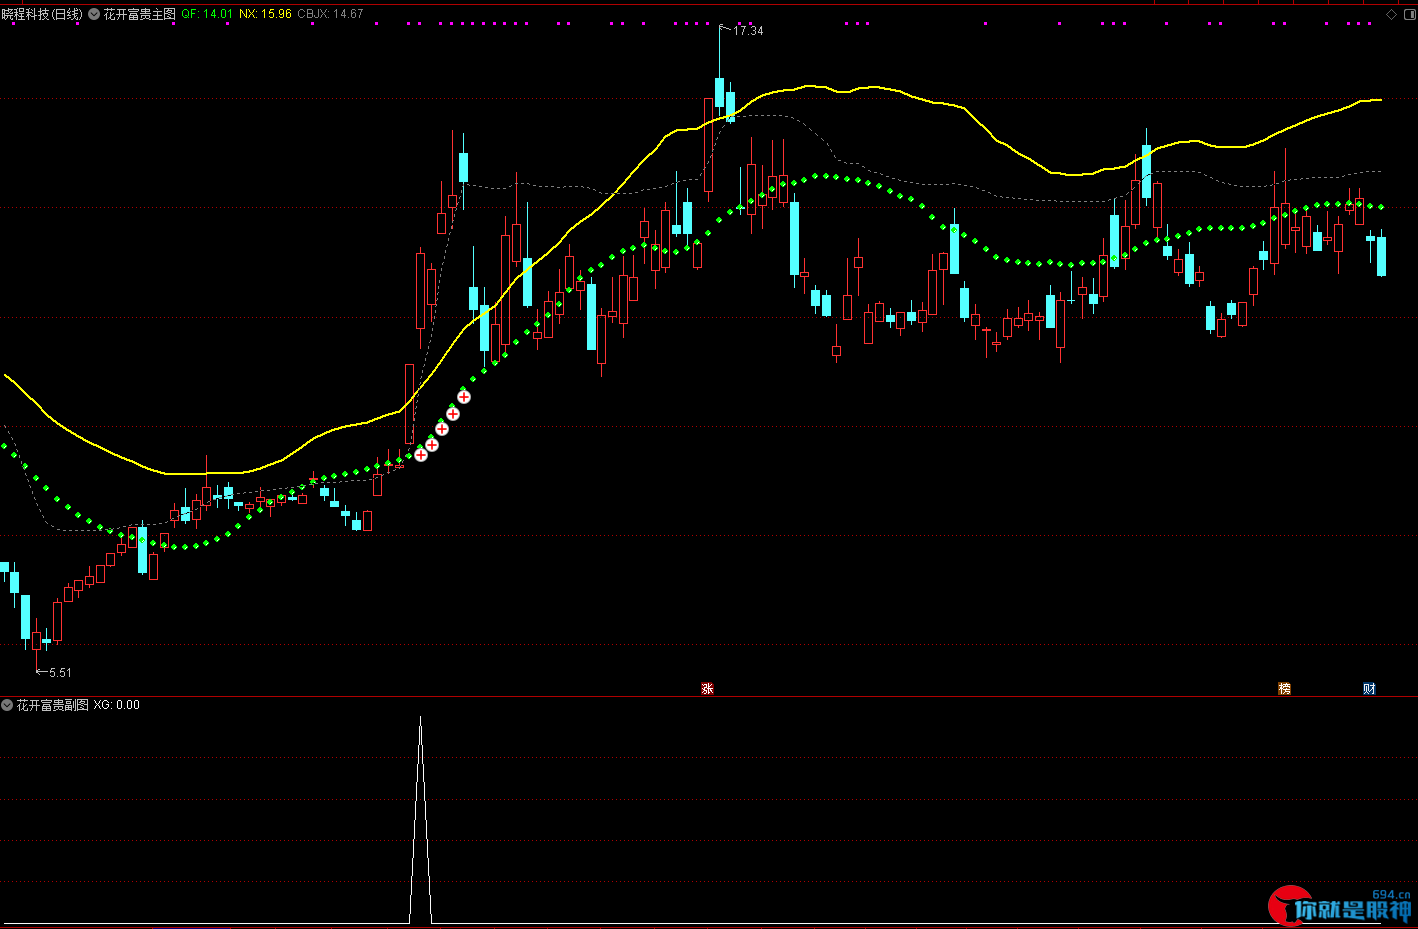Click the 花开富贵副图 indicator name
1418x929 pixels.
52,705
